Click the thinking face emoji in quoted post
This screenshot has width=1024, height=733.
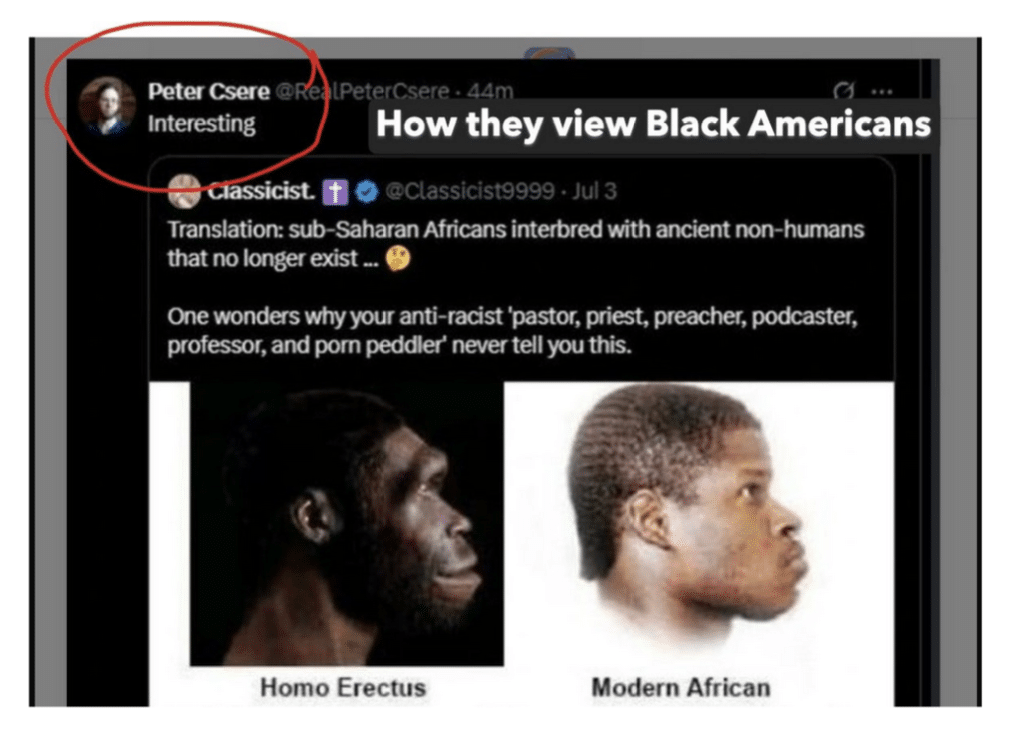(x=398, y=259)
